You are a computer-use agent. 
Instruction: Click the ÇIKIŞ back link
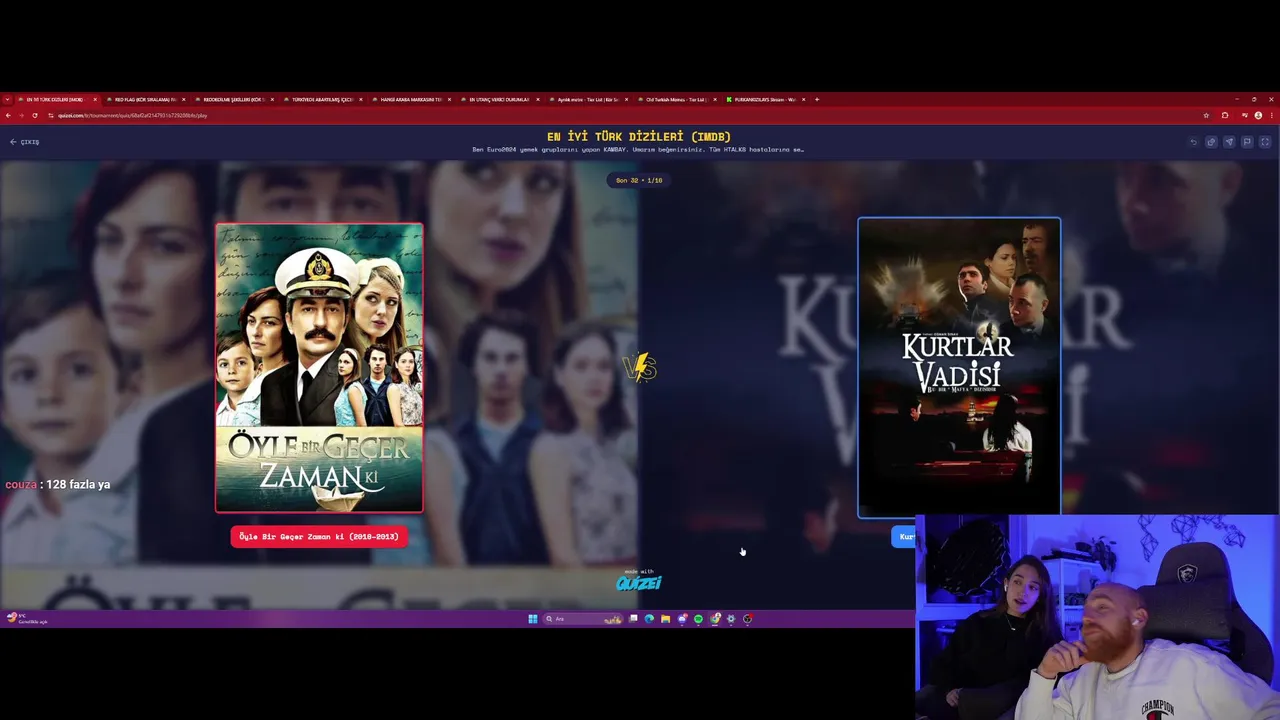tap(25, 142)
